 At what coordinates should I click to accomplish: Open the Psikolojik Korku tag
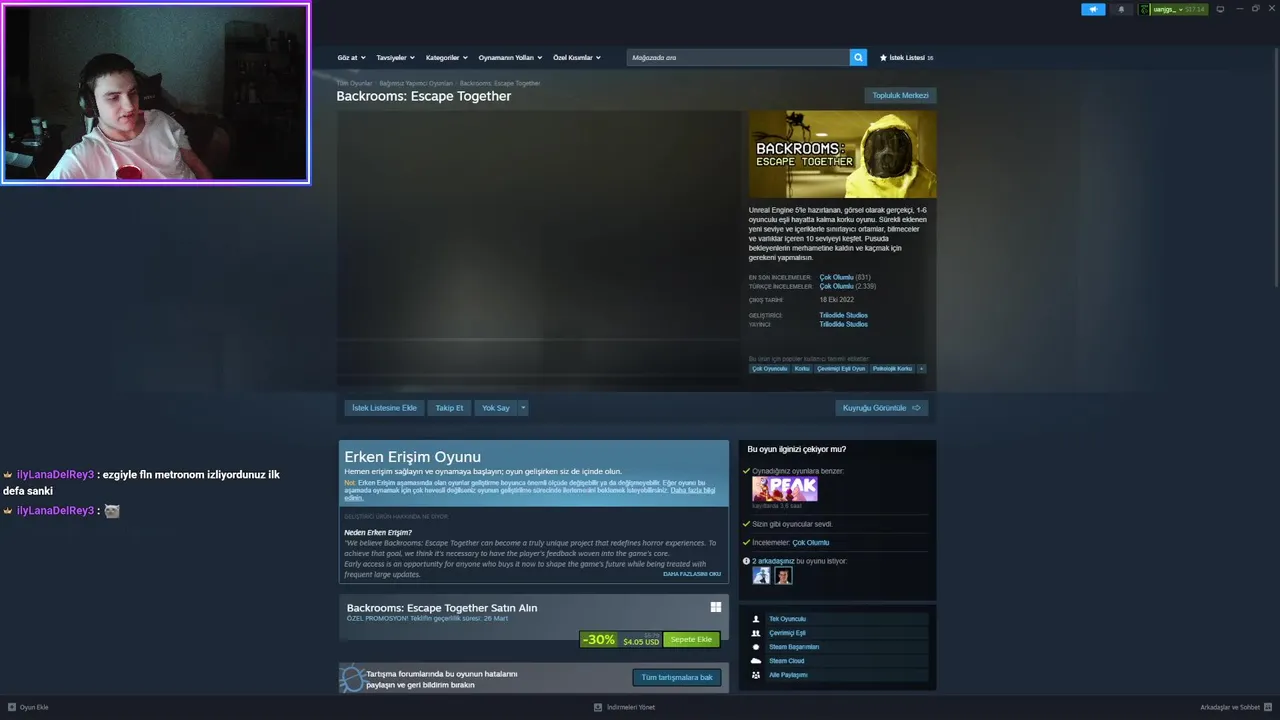click(x=892, y=369)
